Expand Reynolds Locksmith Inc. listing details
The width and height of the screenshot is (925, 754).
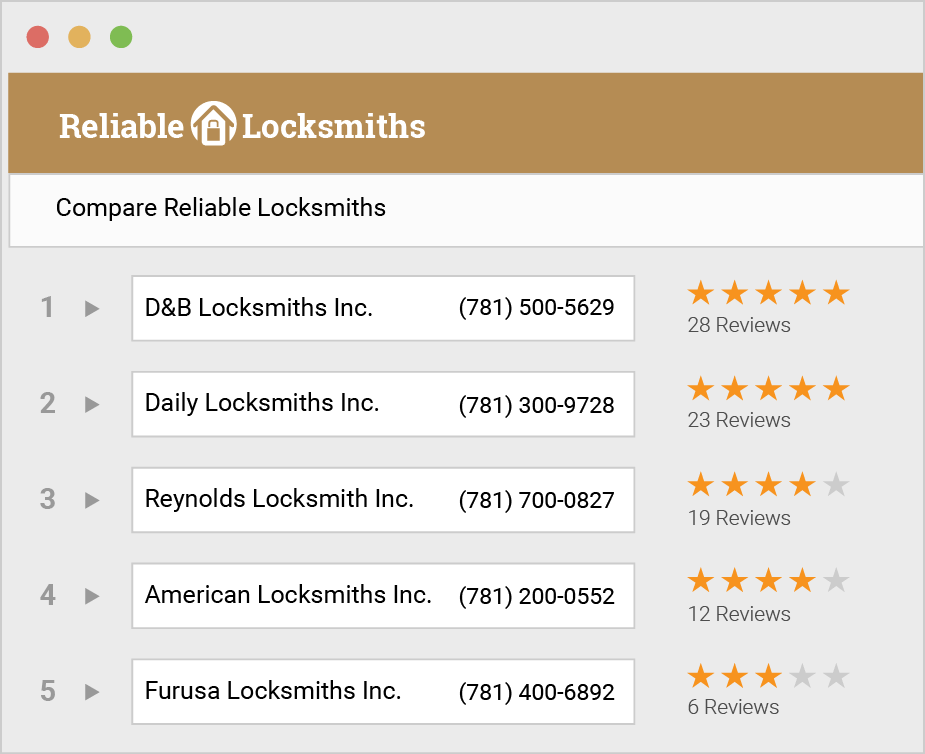coord(90,500)
